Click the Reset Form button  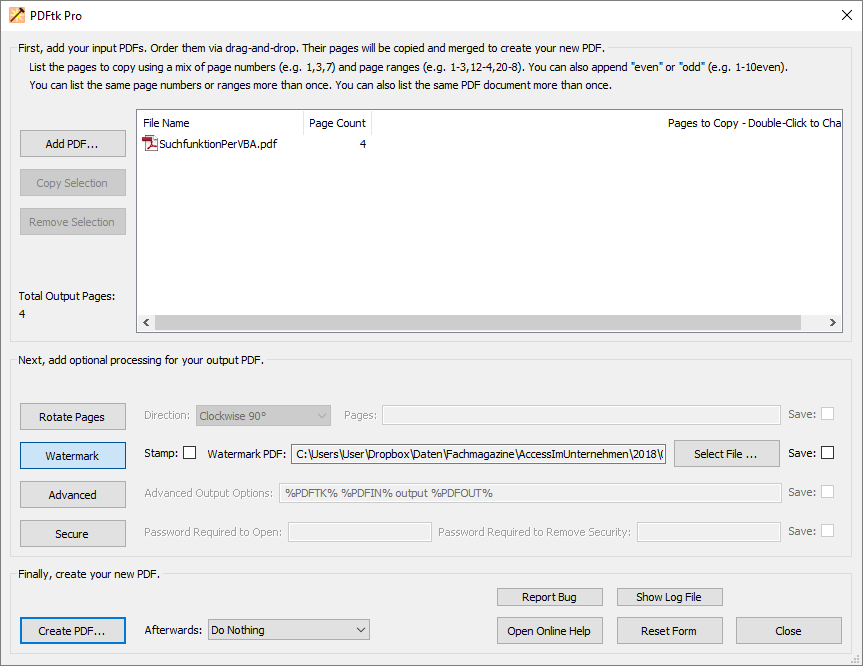669,631
